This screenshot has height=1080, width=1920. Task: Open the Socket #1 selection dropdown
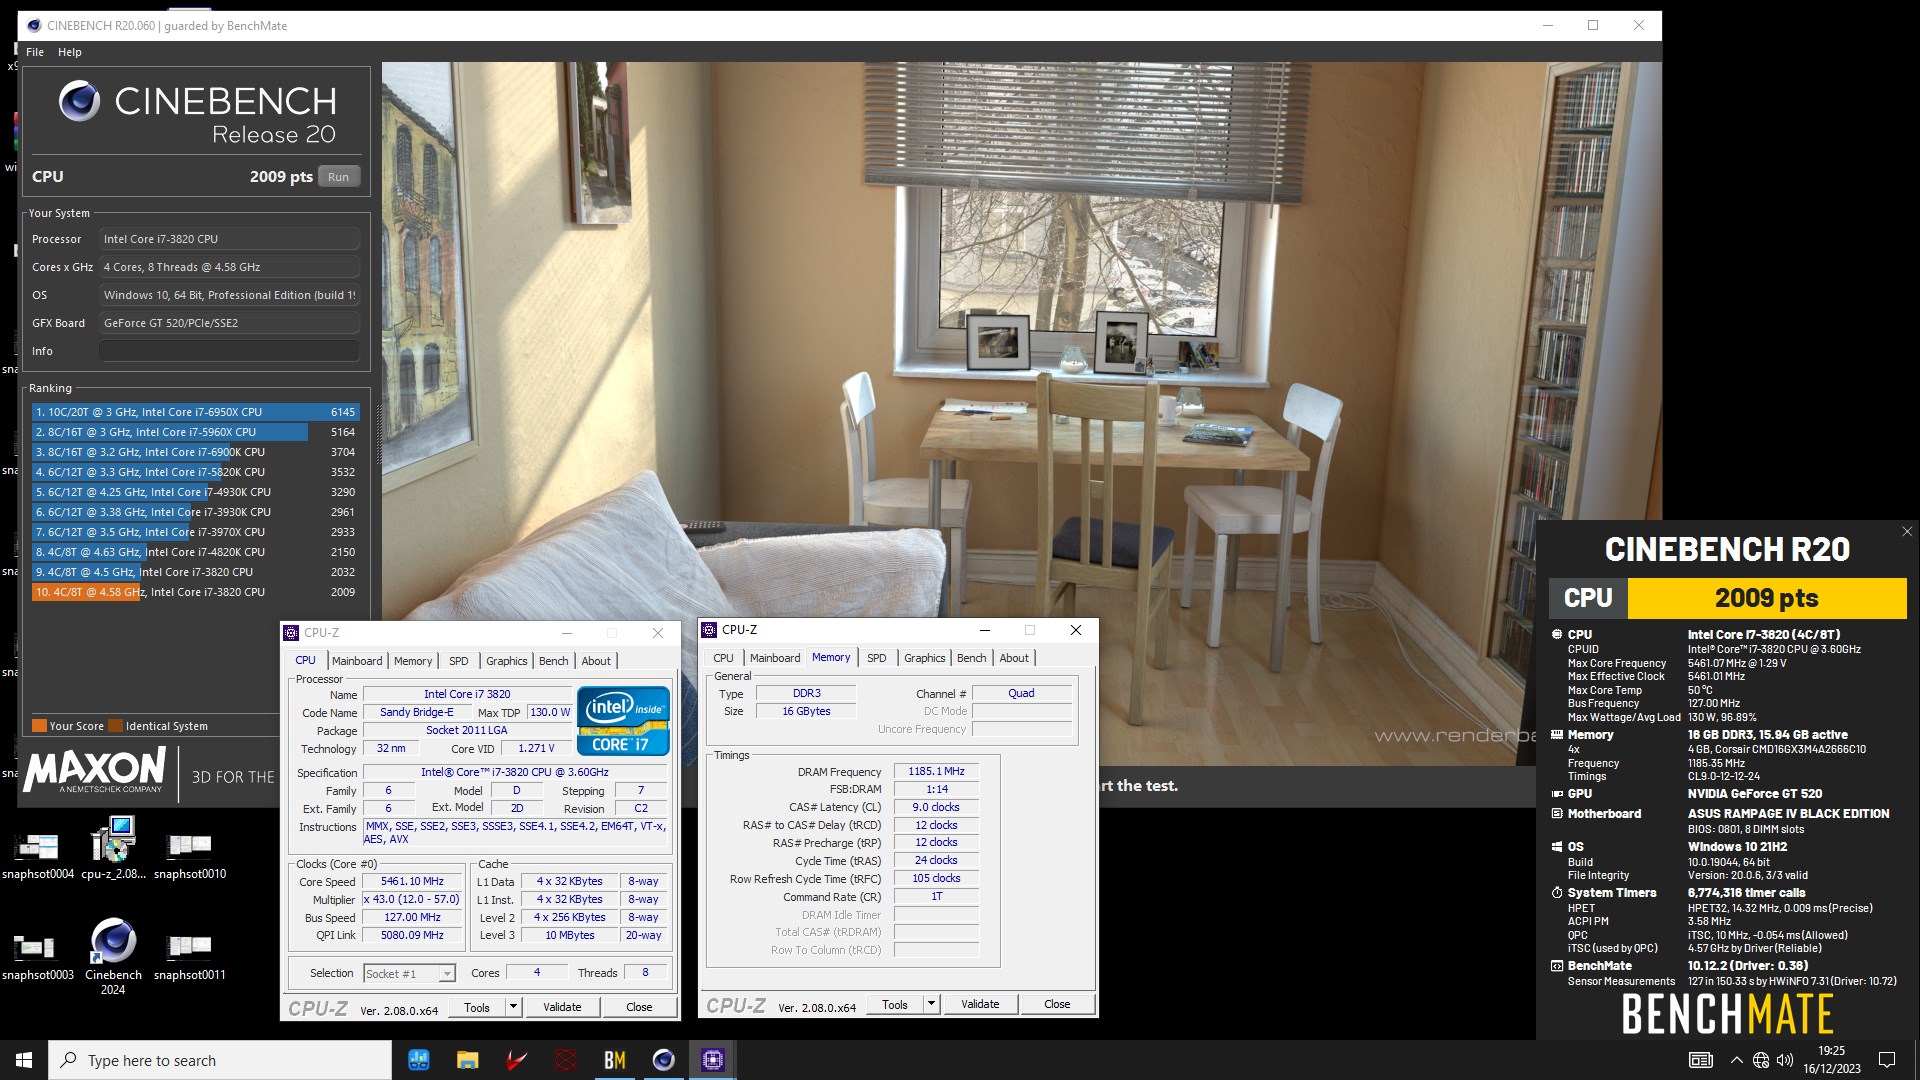pos(410,973)
